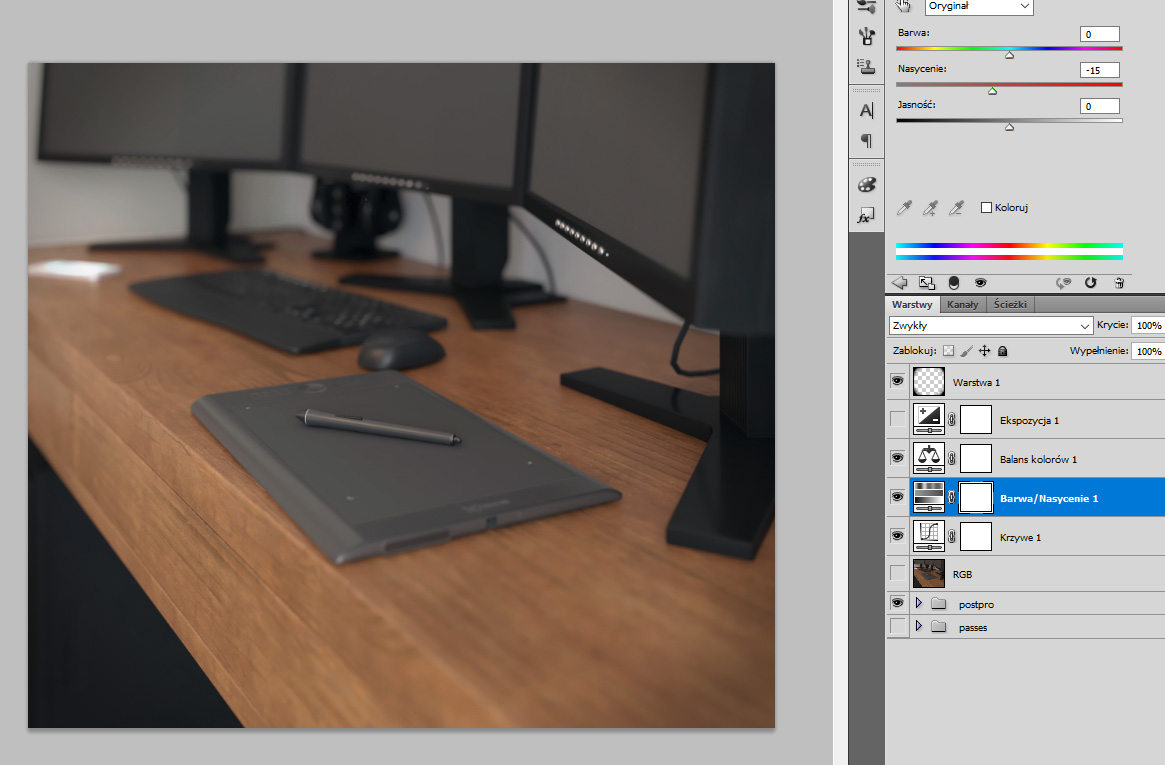
Task: Switch to the Kanały tab
Action: 962,305
